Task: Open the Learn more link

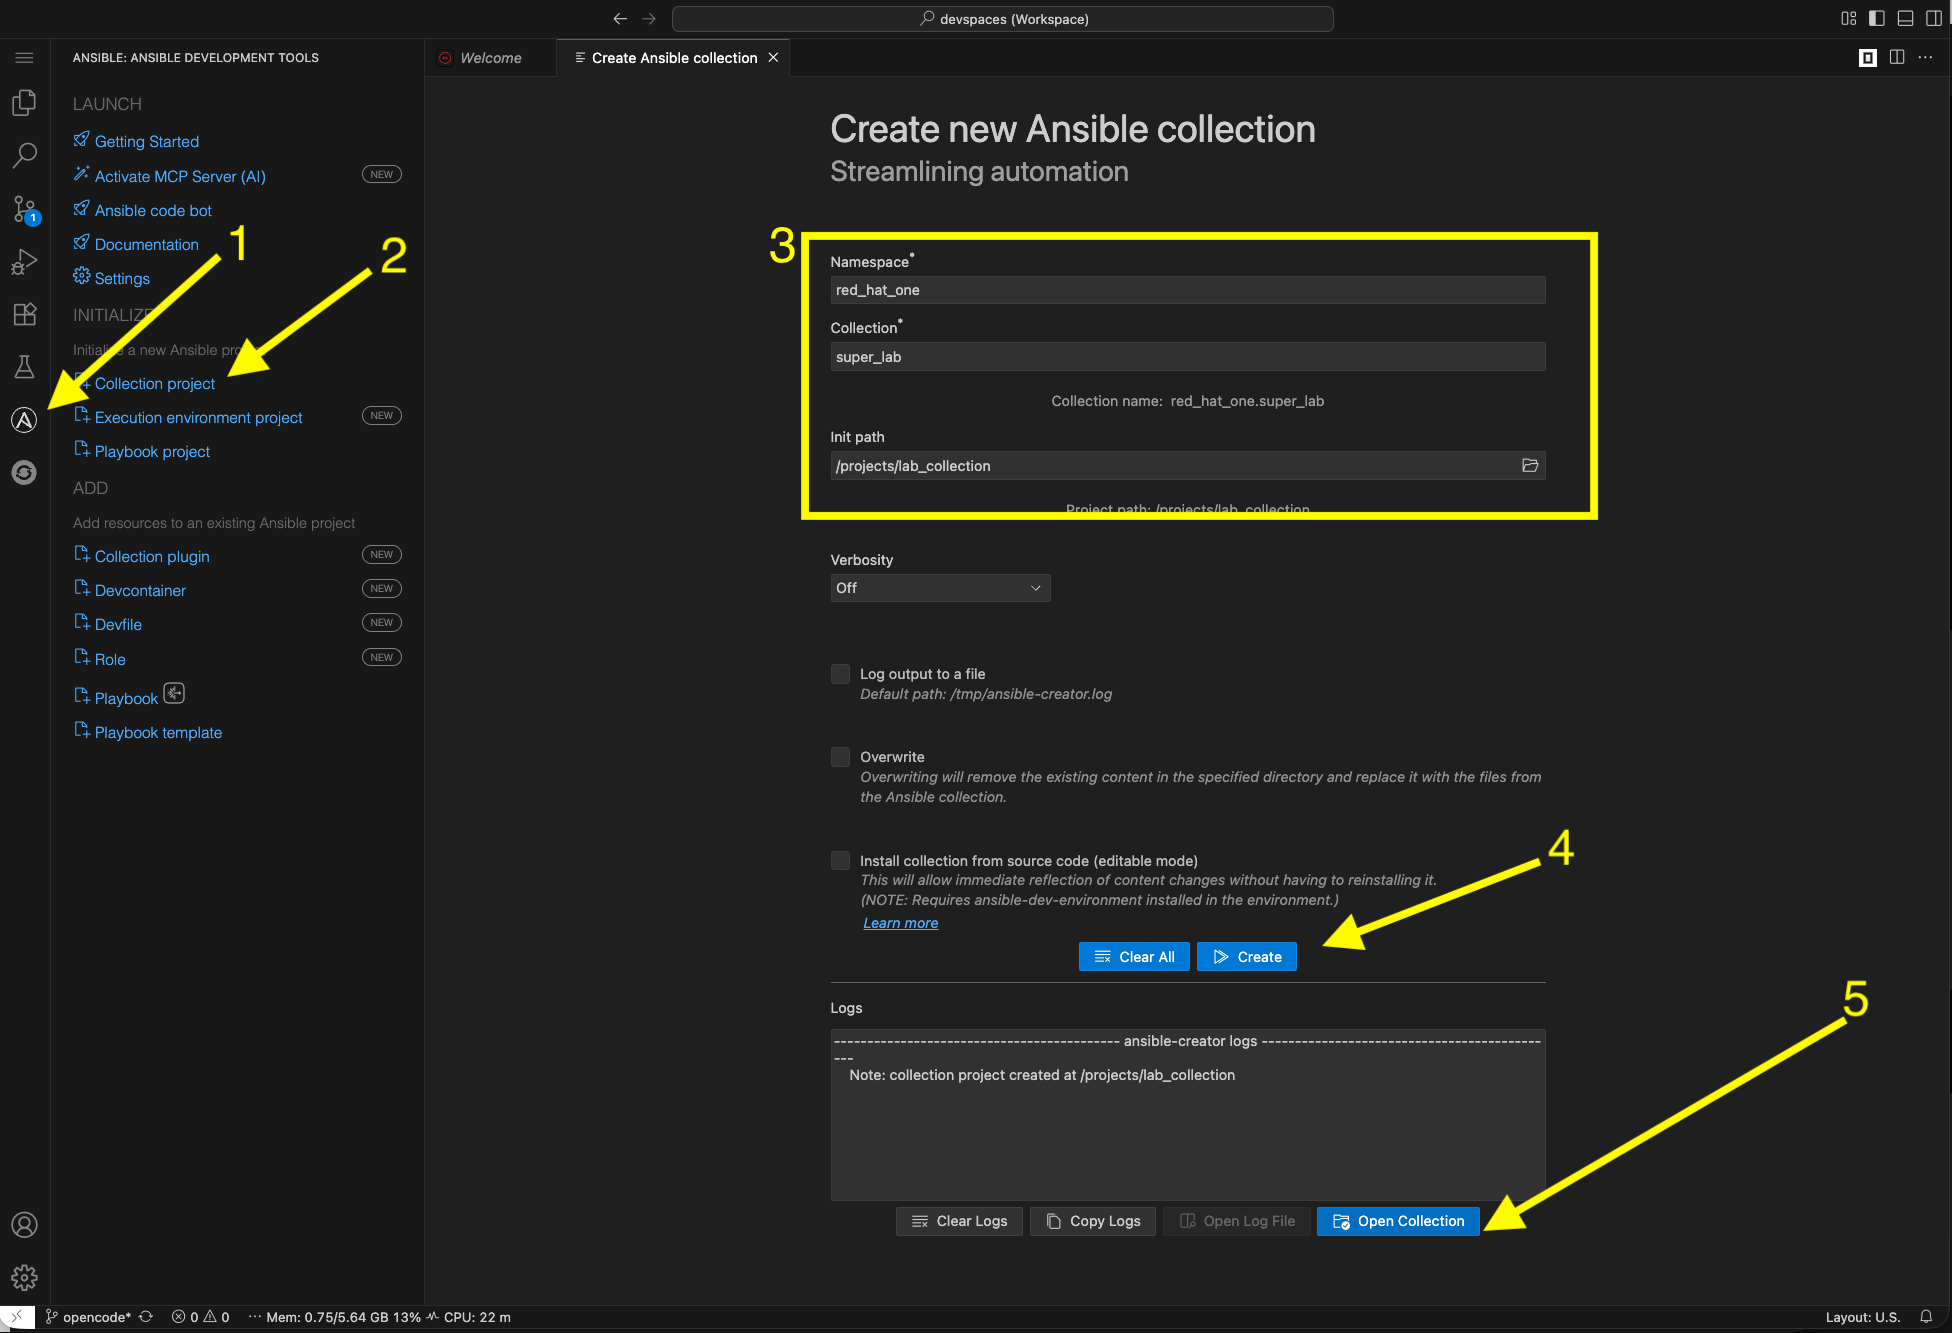Action: [899, 922]
